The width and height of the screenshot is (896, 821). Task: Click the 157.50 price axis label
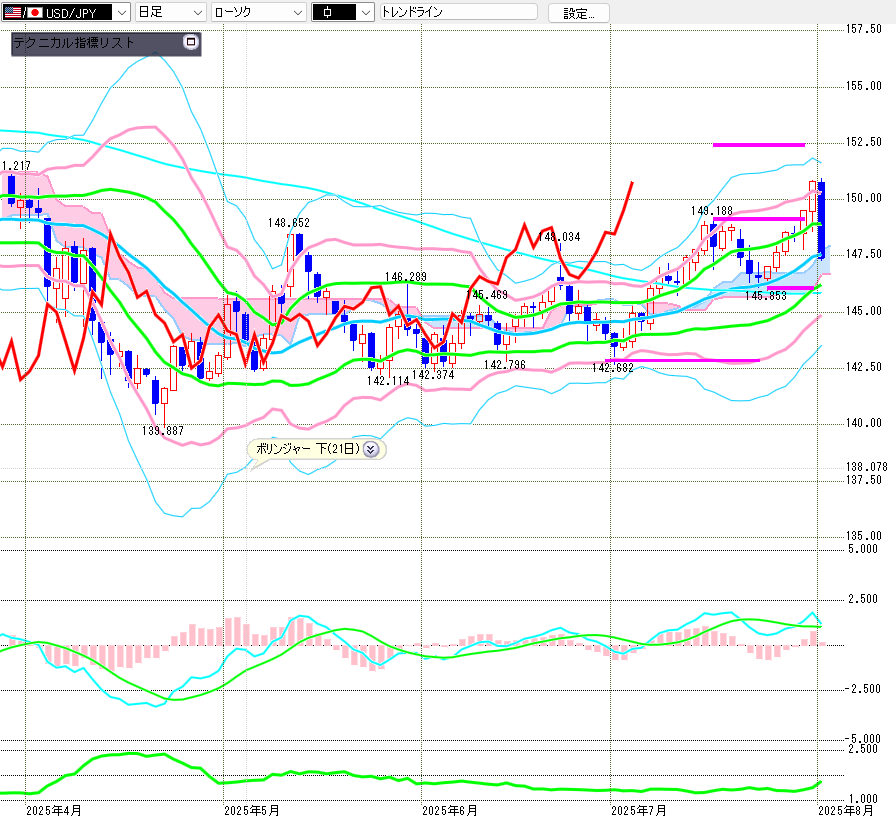tap(864, 29)
